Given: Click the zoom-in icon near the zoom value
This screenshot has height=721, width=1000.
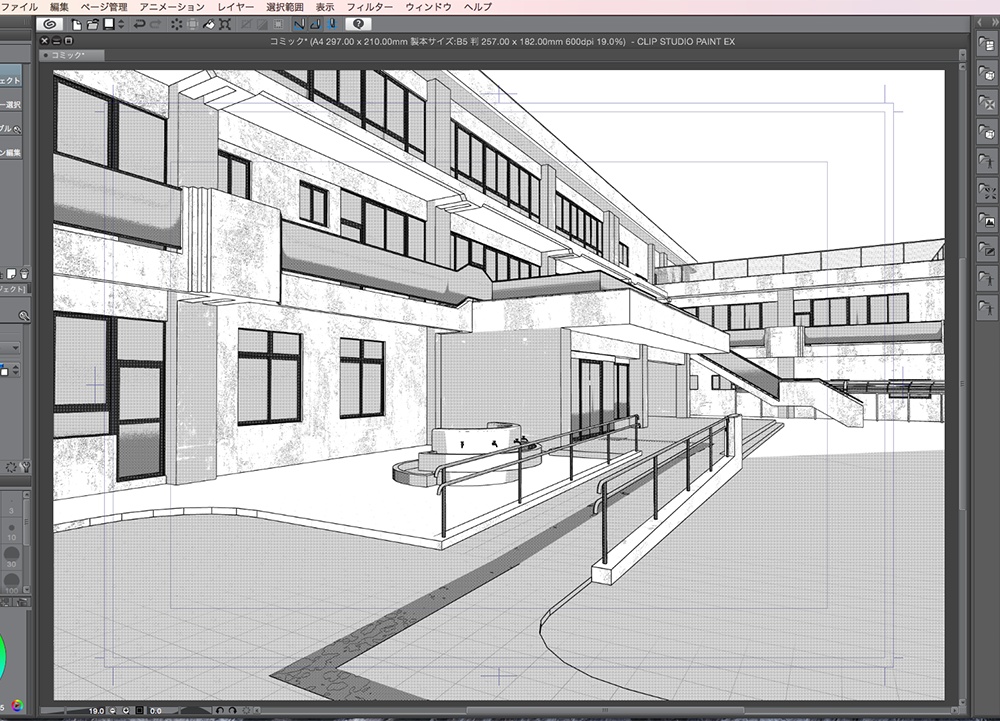Looking at the screenshot, I should pos(126,709).
